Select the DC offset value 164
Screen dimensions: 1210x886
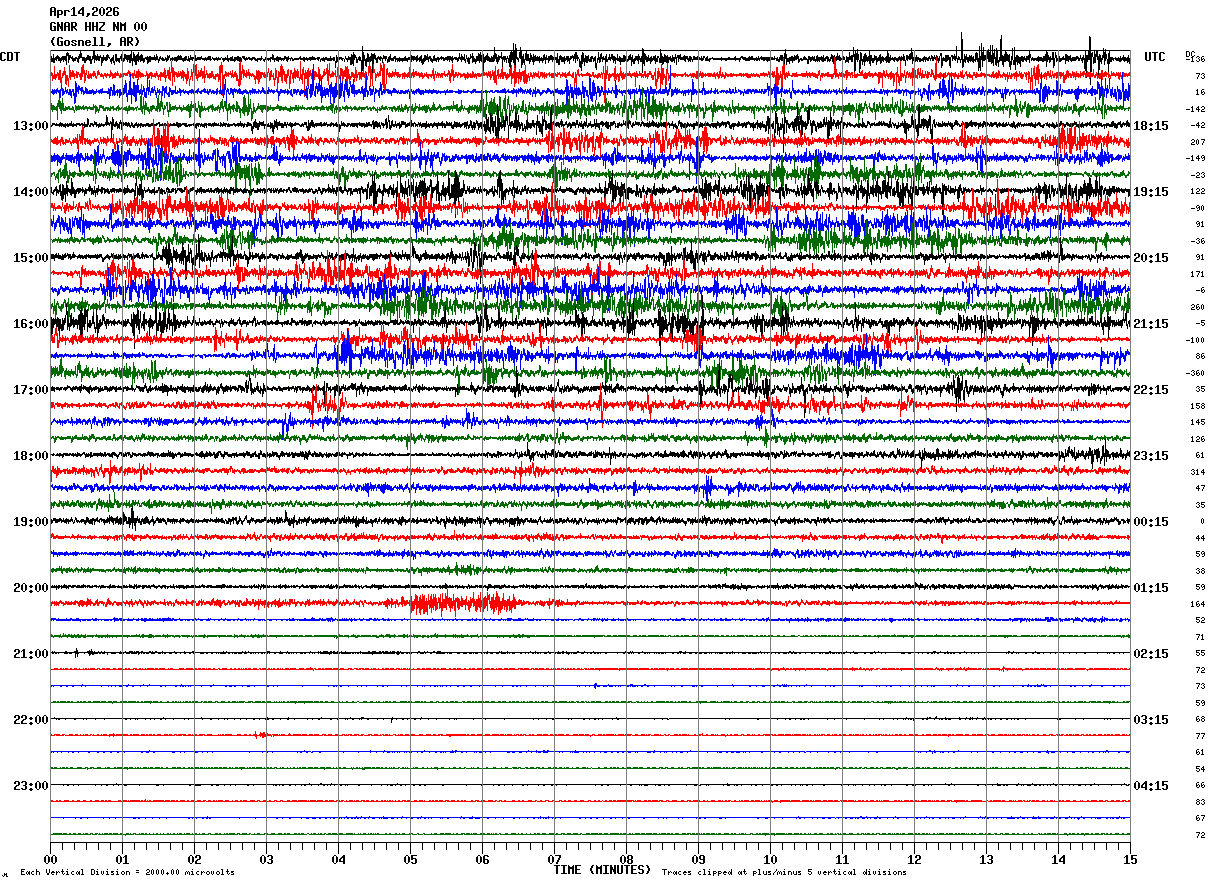coord(1198,604)
